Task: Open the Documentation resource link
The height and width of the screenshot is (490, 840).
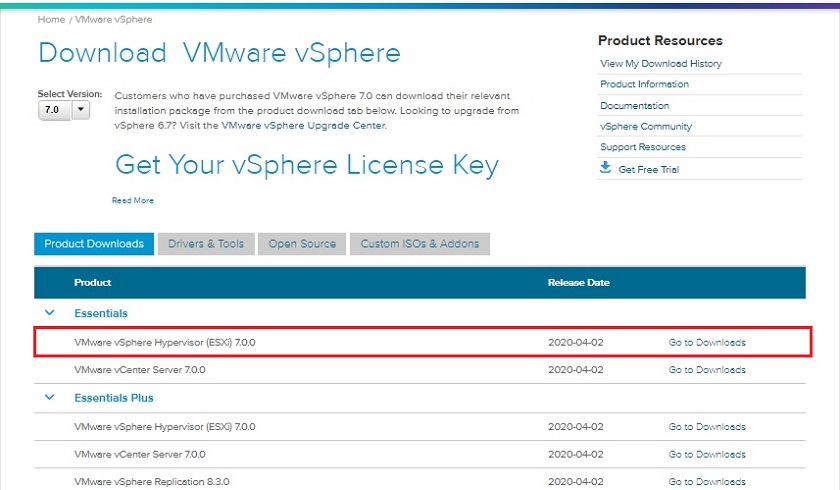Action: point(635,105)
